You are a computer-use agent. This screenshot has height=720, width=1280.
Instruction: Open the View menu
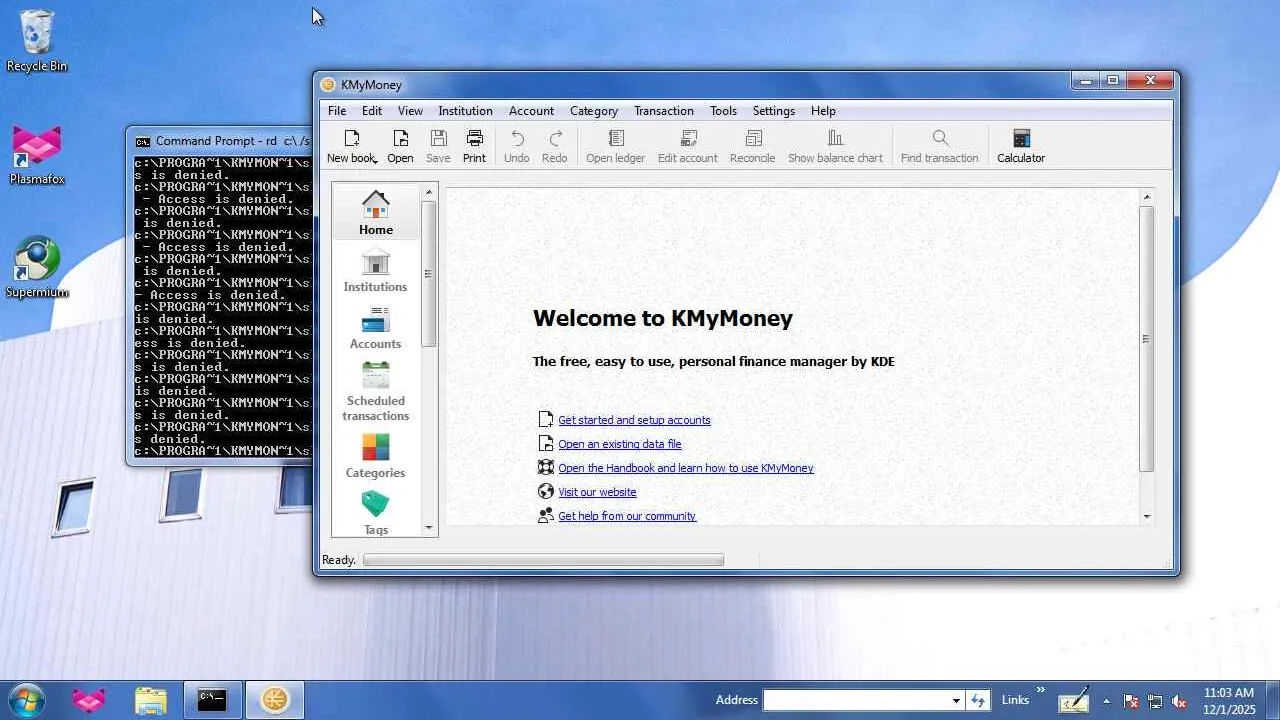tap(410, 111)
